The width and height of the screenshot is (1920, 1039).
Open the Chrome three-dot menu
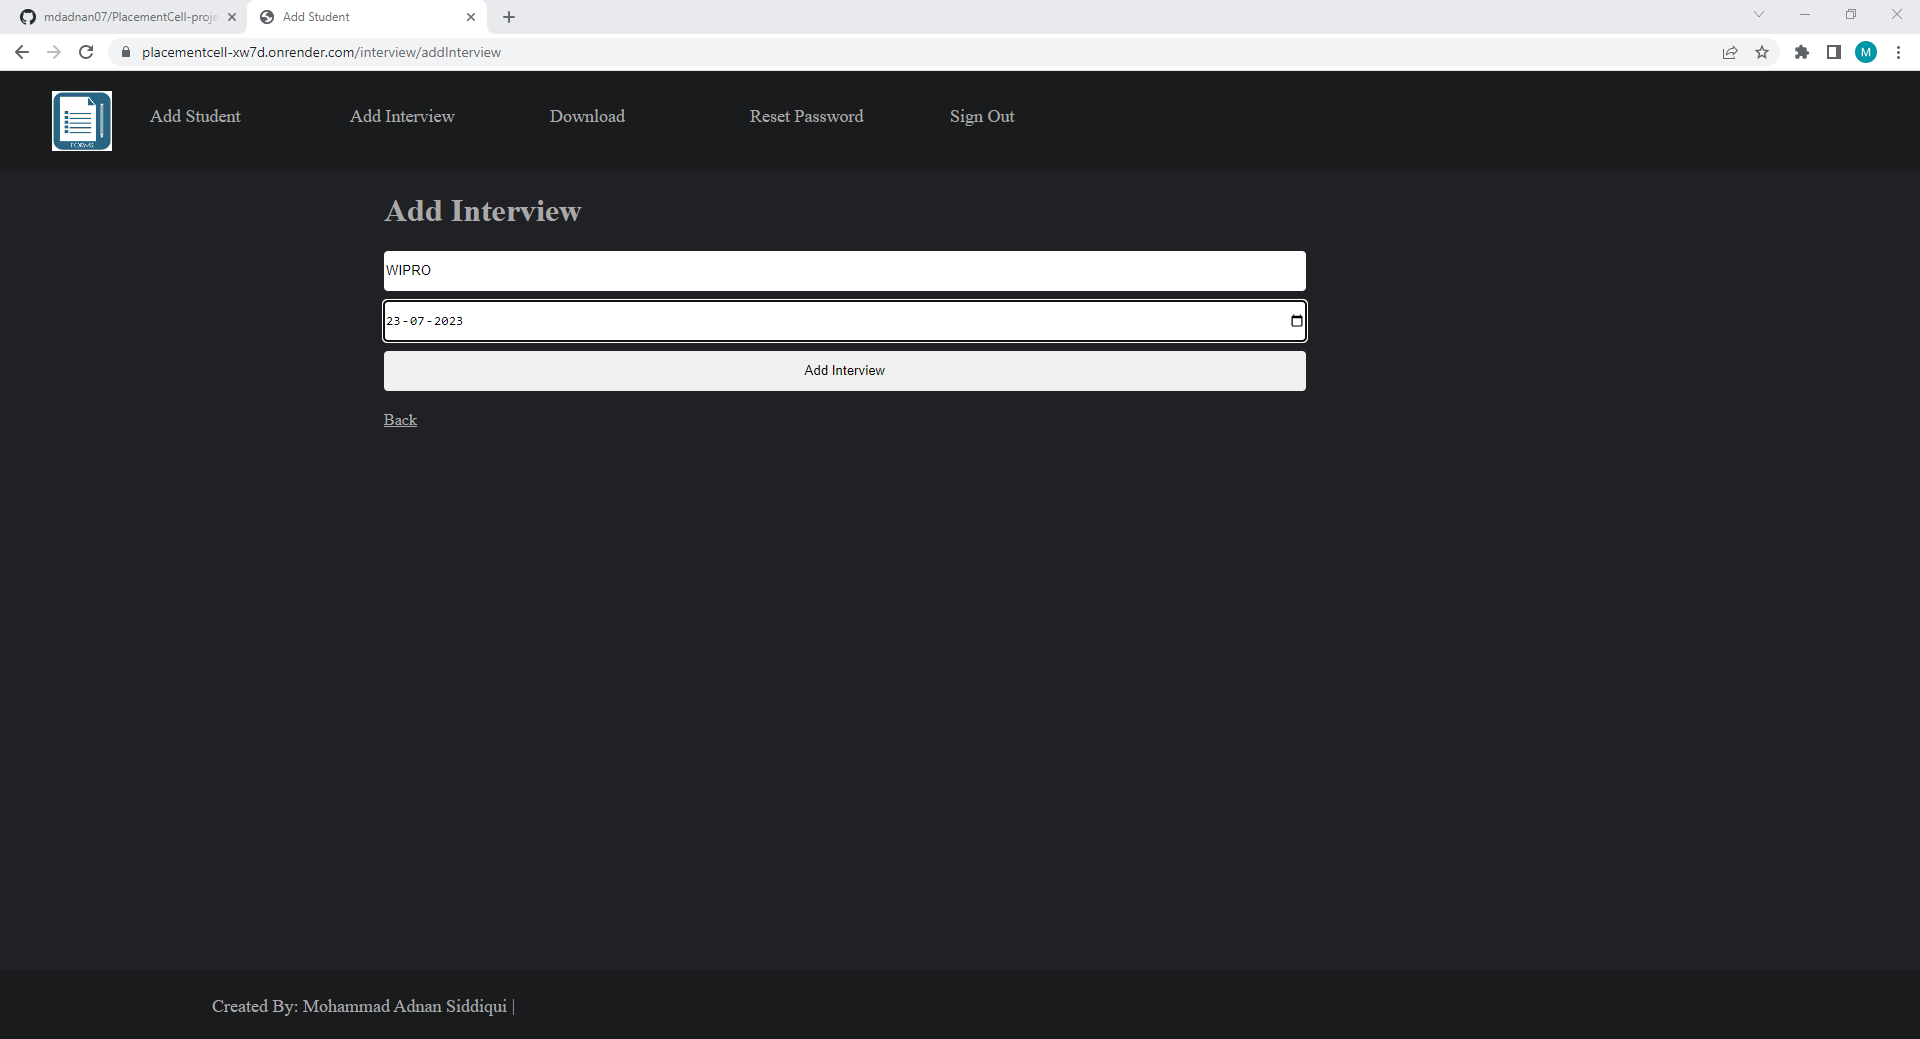pyautogui.click(x=1898, y=52)
